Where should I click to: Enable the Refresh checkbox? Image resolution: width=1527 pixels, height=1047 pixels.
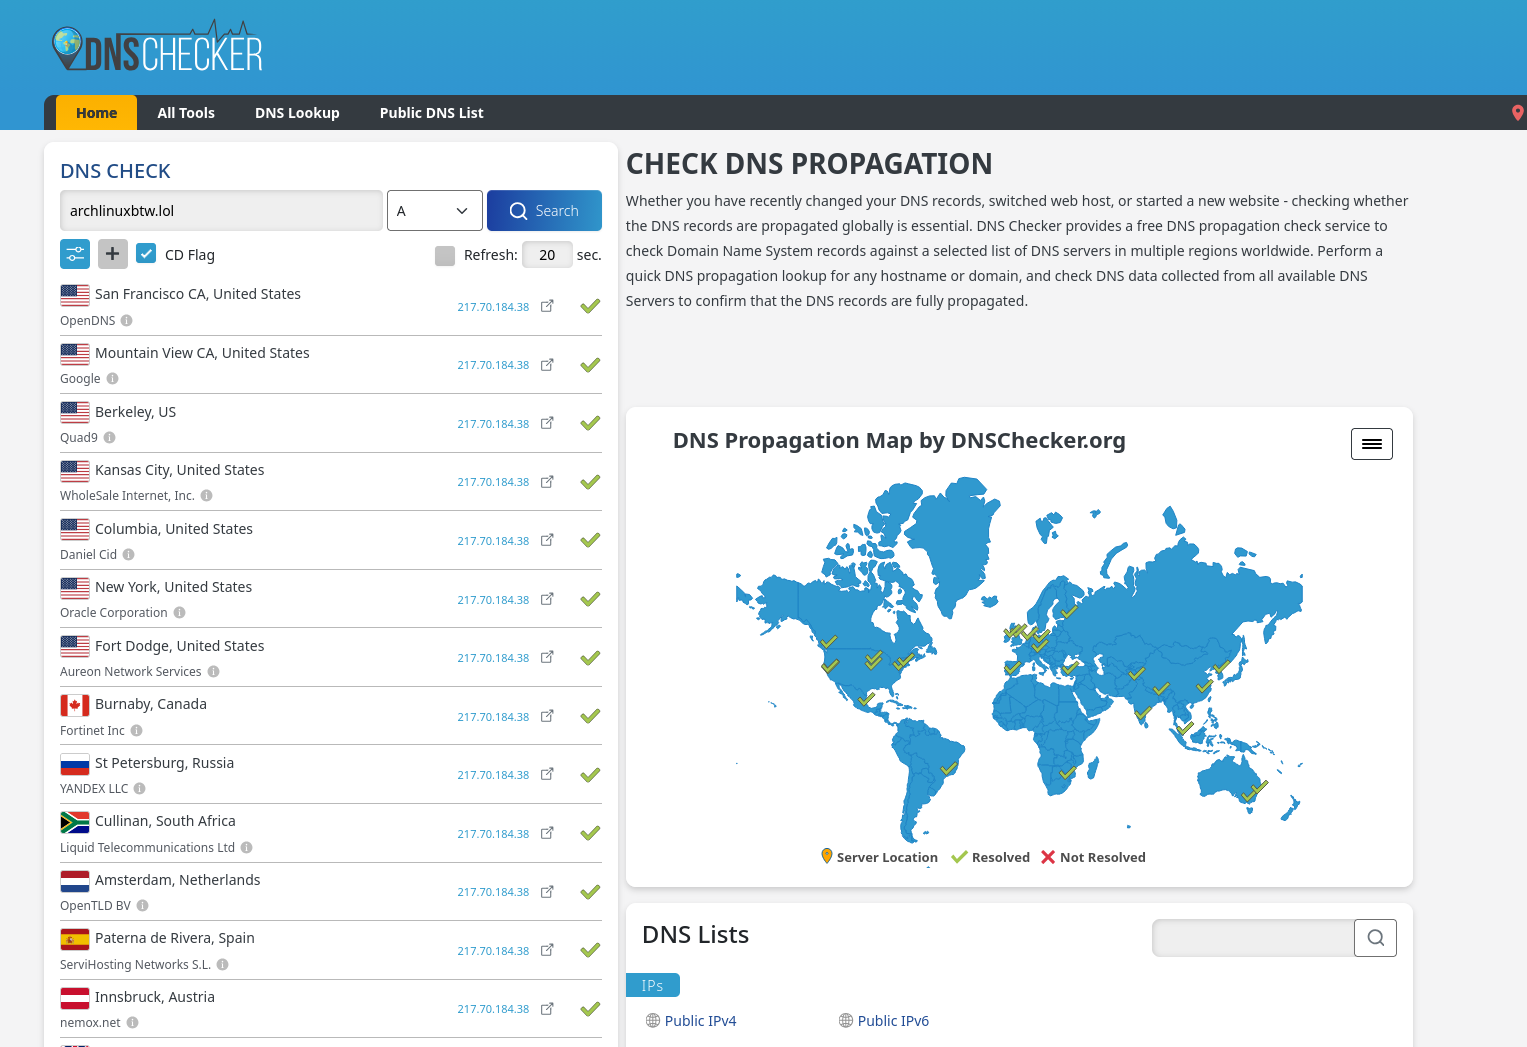tap(445, 256)
